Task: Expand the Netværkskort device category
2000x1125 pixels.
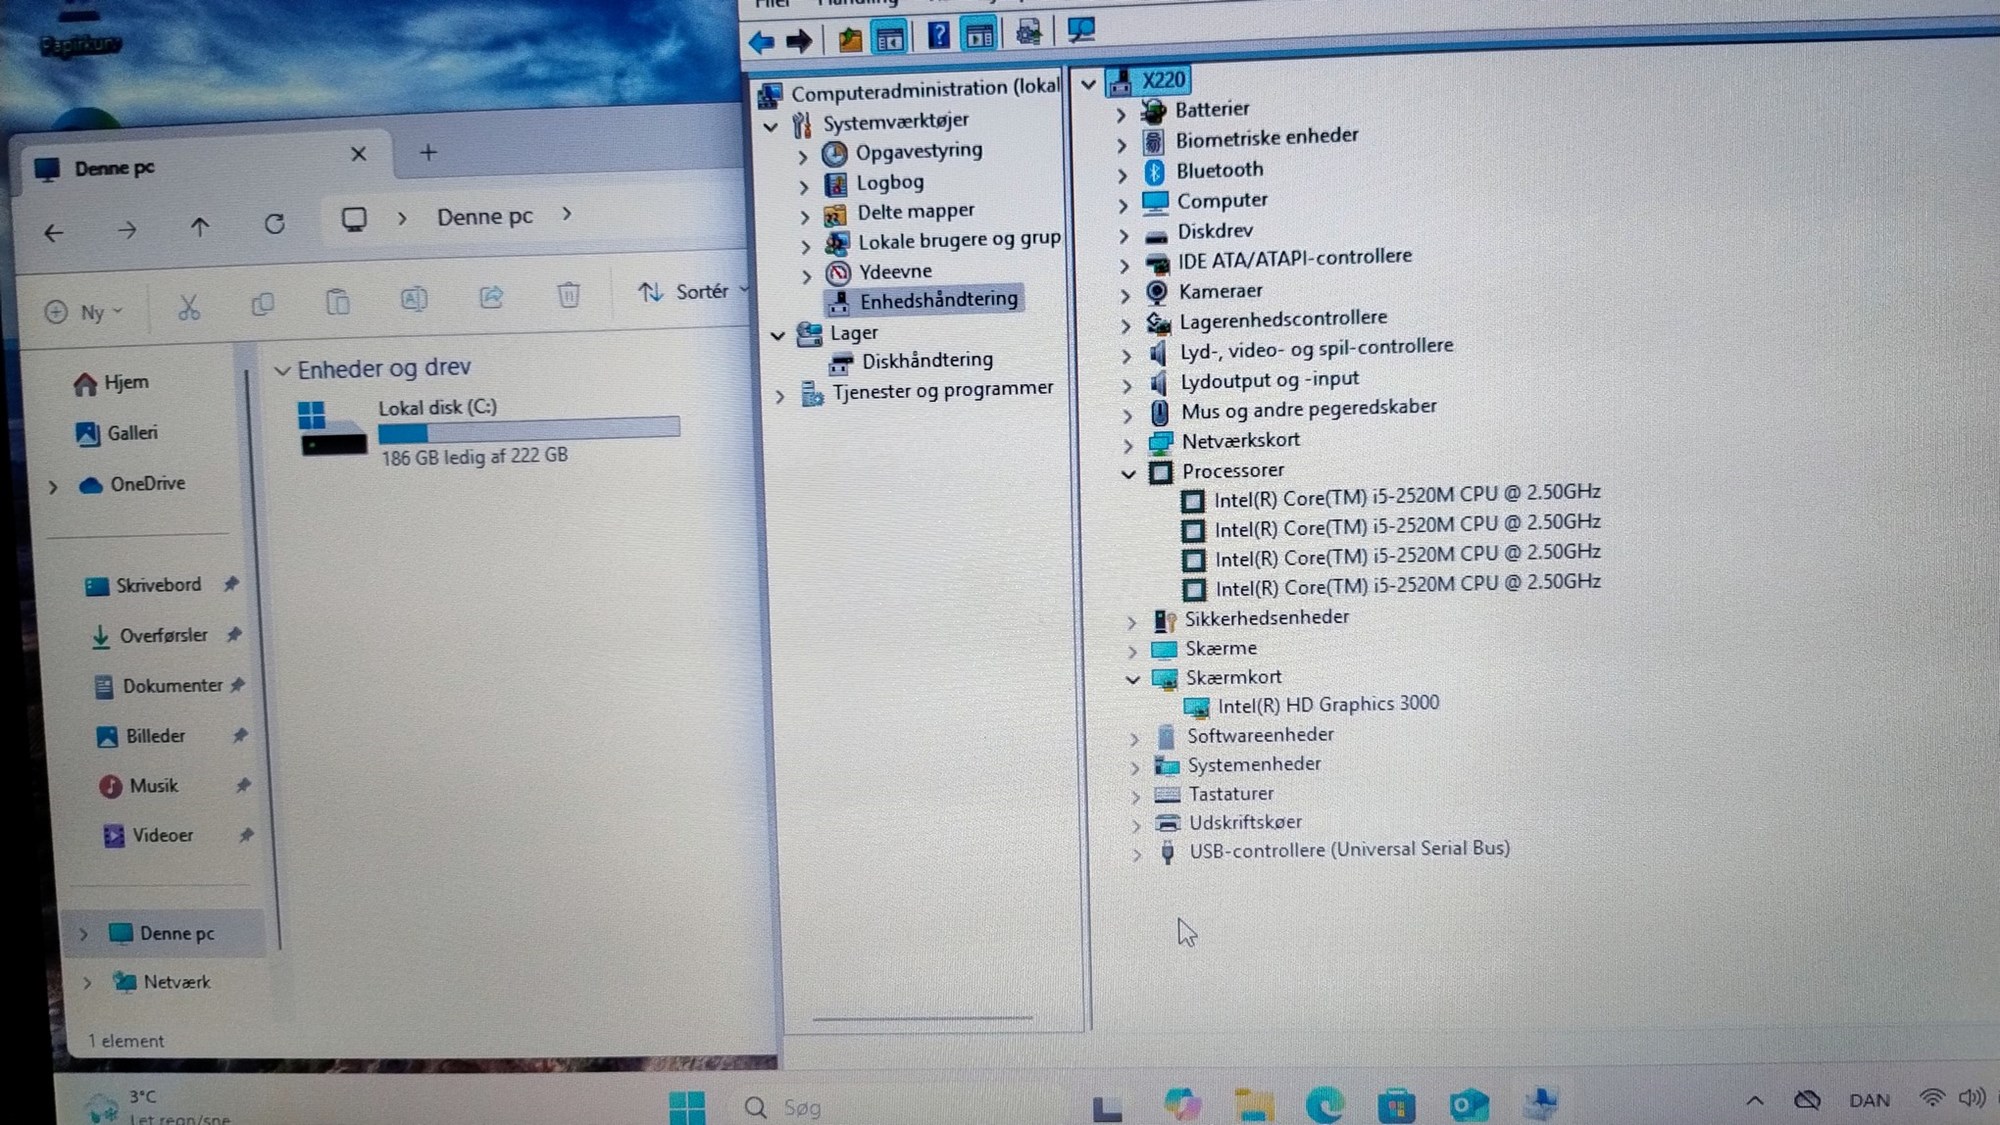Action: click(x=1128, y=445)
